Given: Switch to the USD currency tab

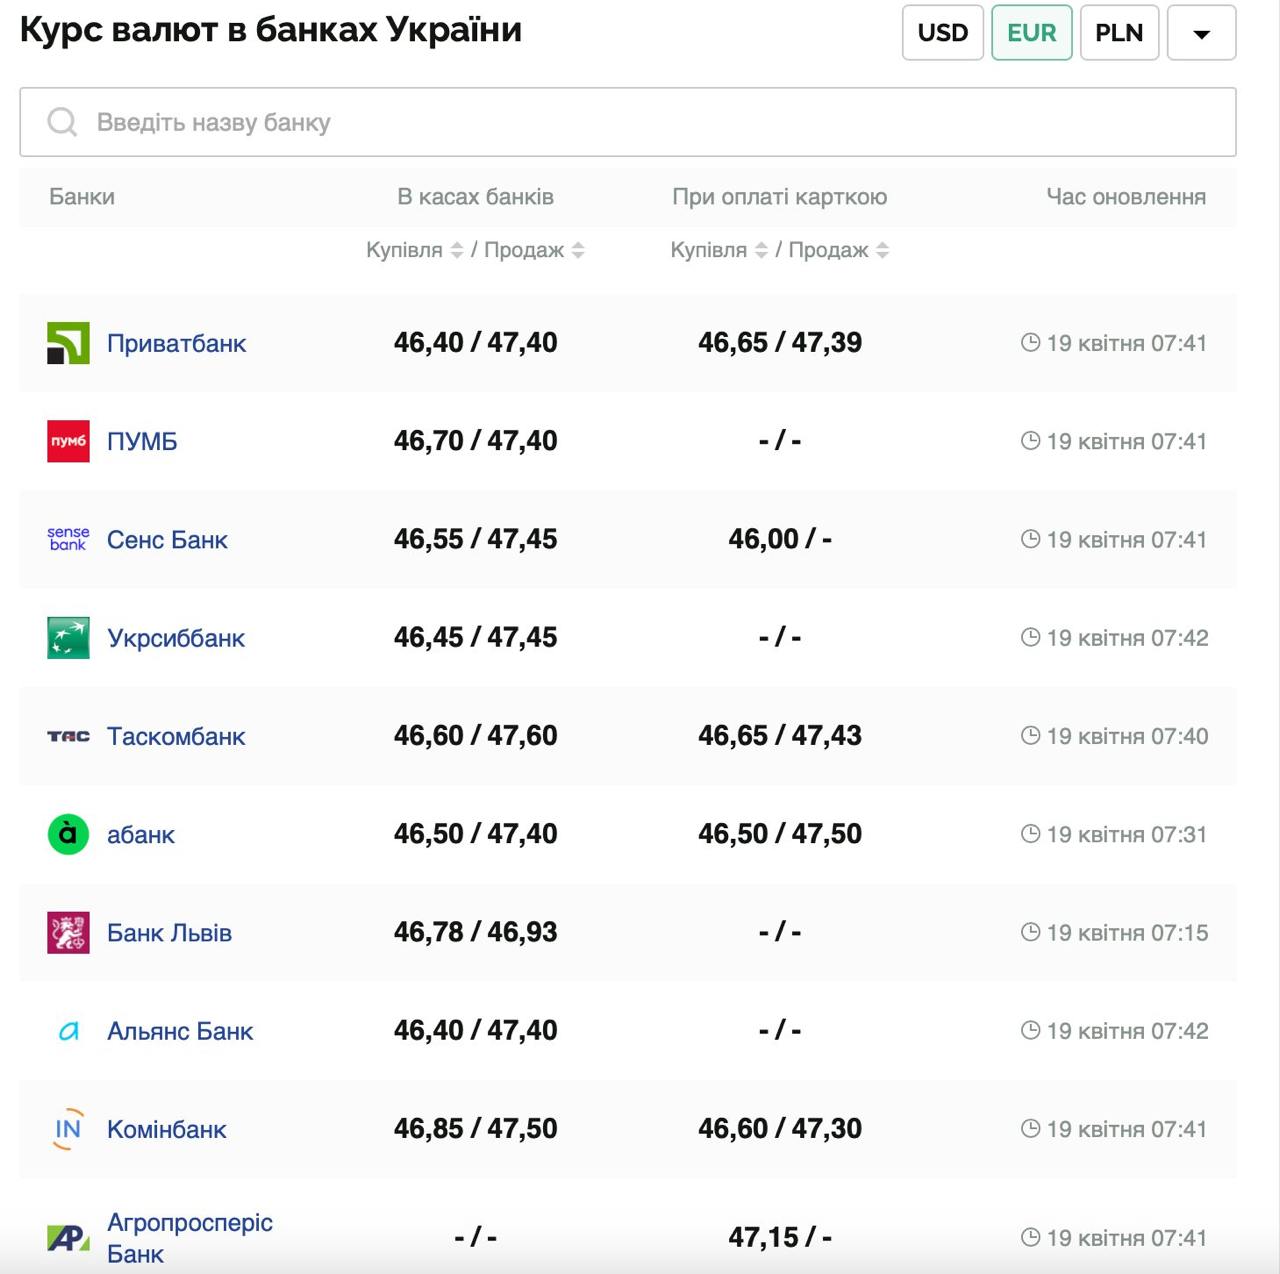Looking at the screenshot, I should [x=942, y=33].
